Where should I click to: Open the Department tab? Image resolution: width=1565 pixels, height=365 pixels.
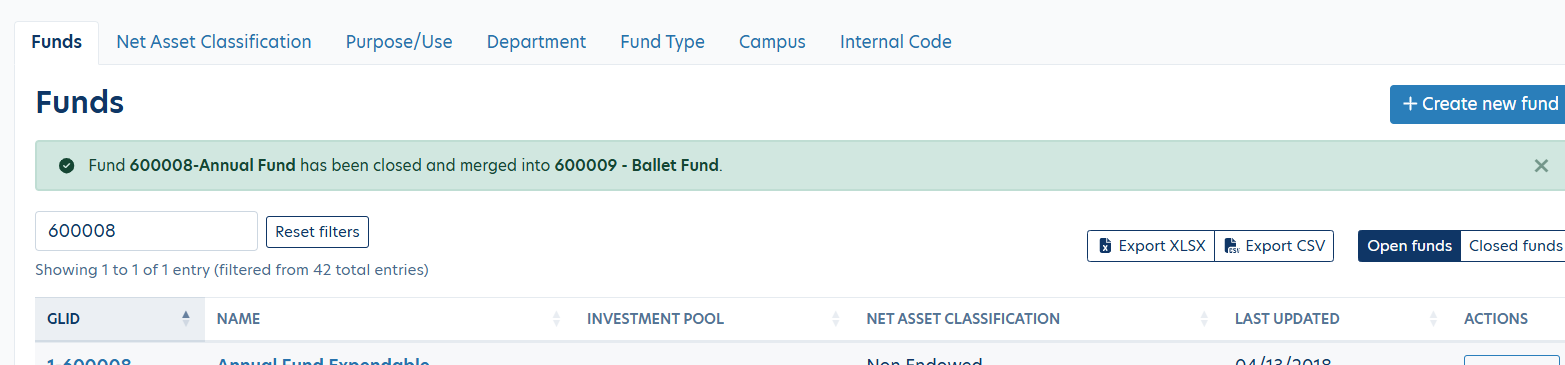pos(536,42)
